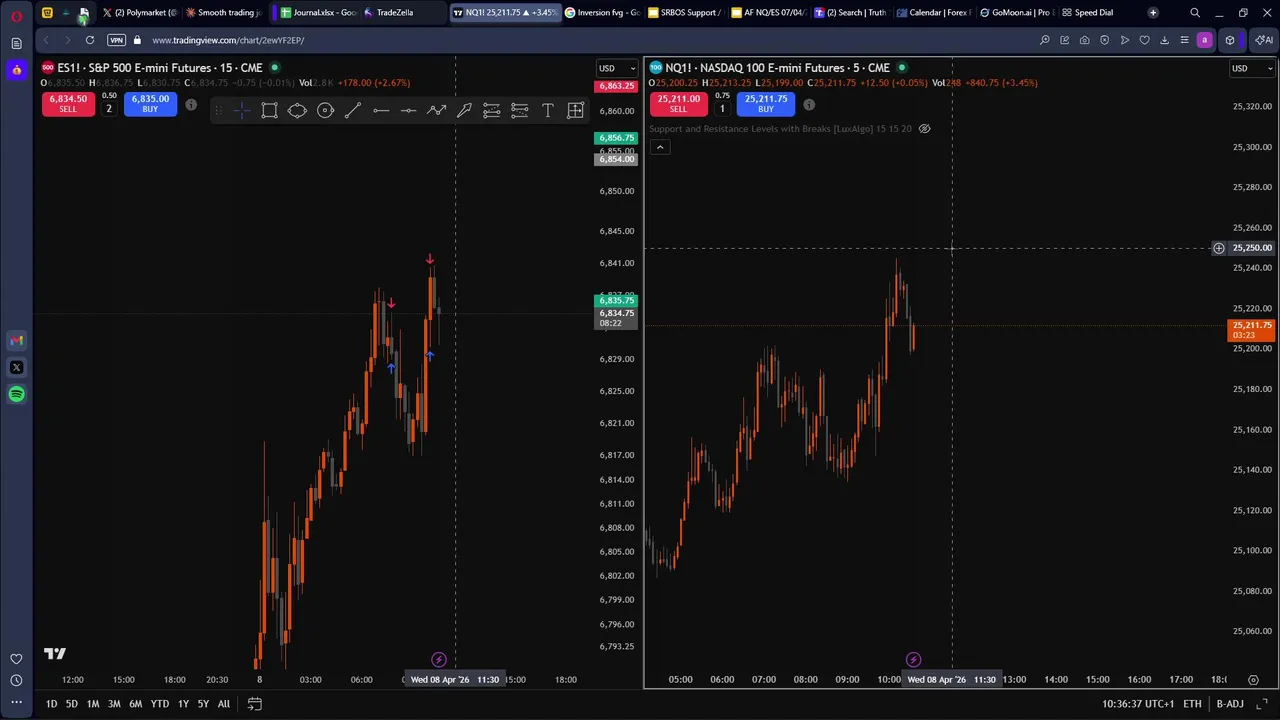This screenshot has width=1280, height=720.
Task: Open browser downloads icon
Action: (x=1164, y=40)
